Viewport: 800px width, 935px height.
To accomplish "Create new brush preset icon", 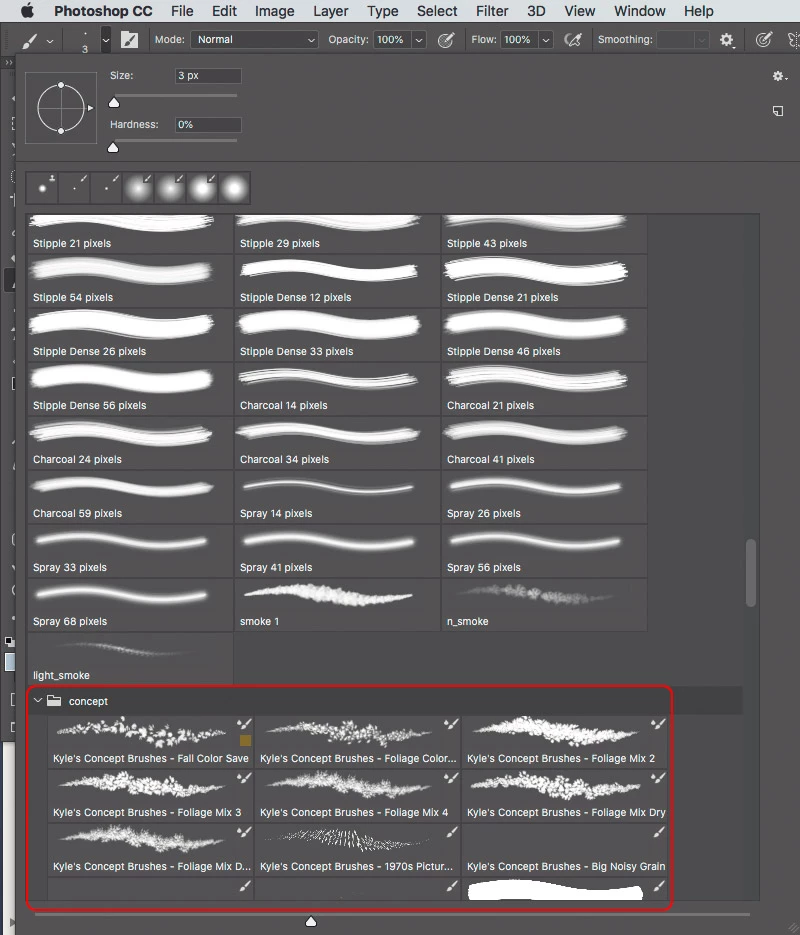I will [778, 111].
